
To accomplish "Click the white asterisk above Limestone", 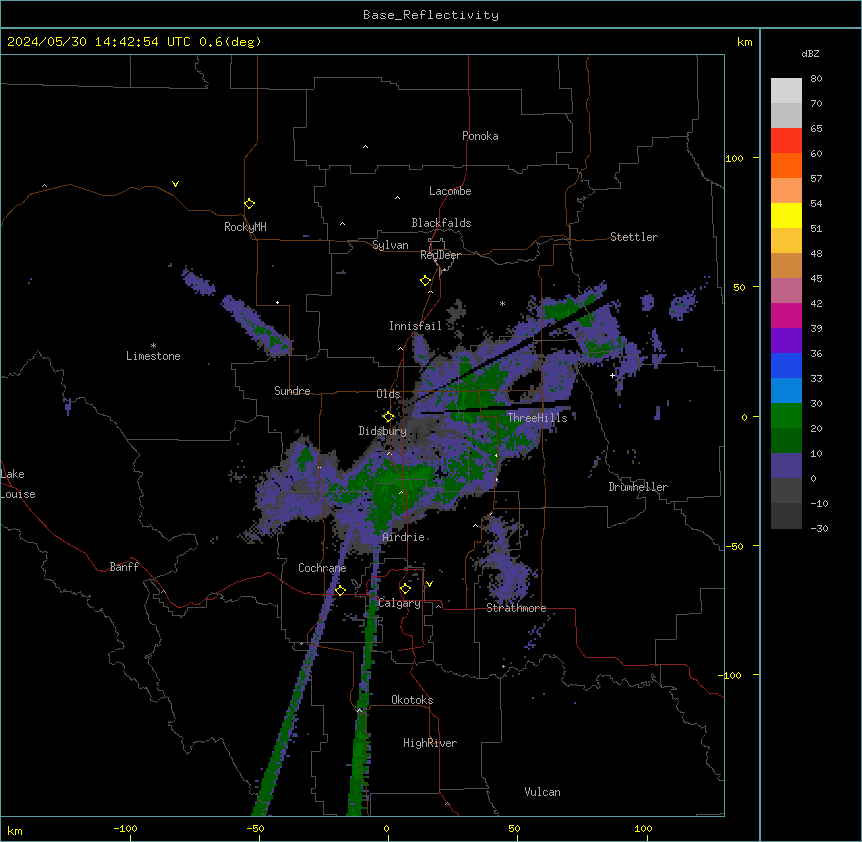I will 153,346.
